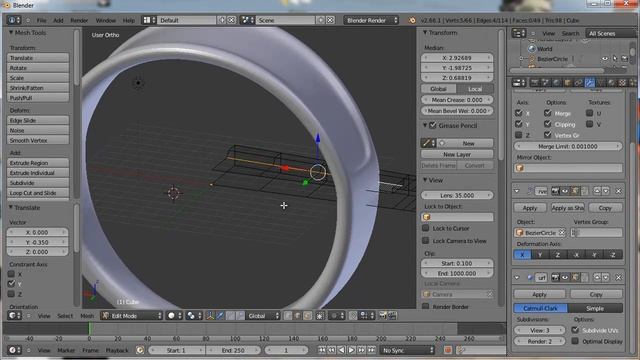Play animation forward in timeline

coord(351,350)
